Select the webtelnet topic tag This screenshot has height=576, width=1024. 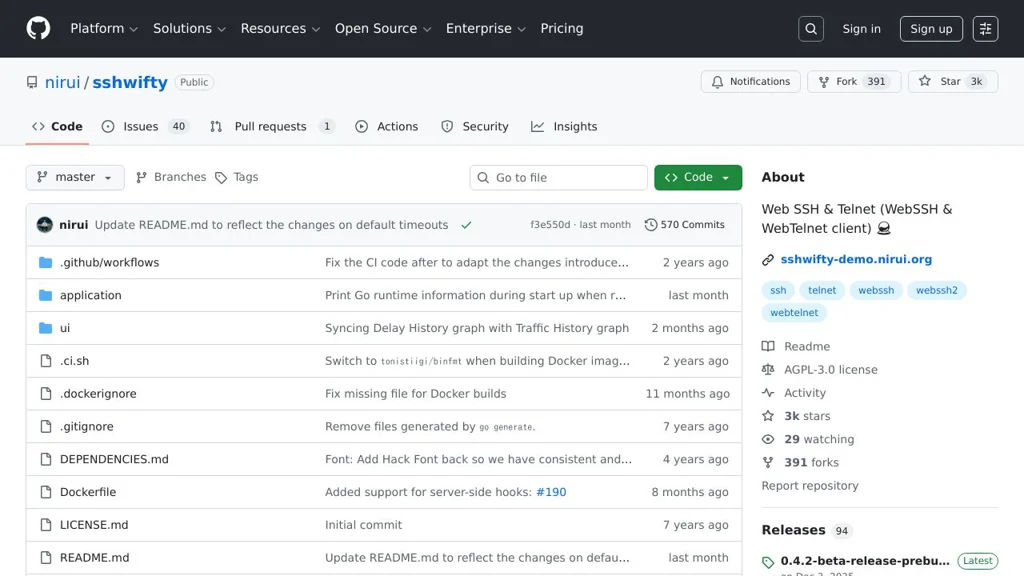click(x=794, y=312)
